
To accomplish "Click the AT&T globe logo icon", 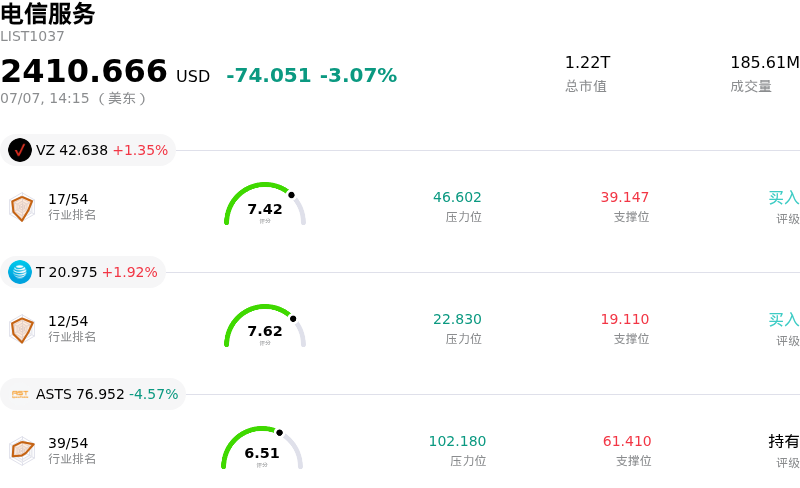I will pyautogui.click(x=20, y=272).
